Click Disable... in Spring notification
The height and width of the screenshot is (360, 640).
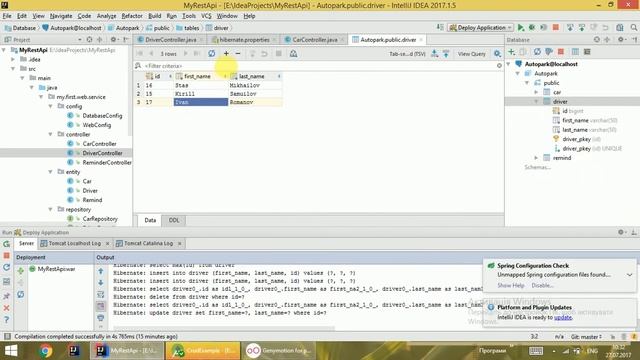[x=542, y=285]
